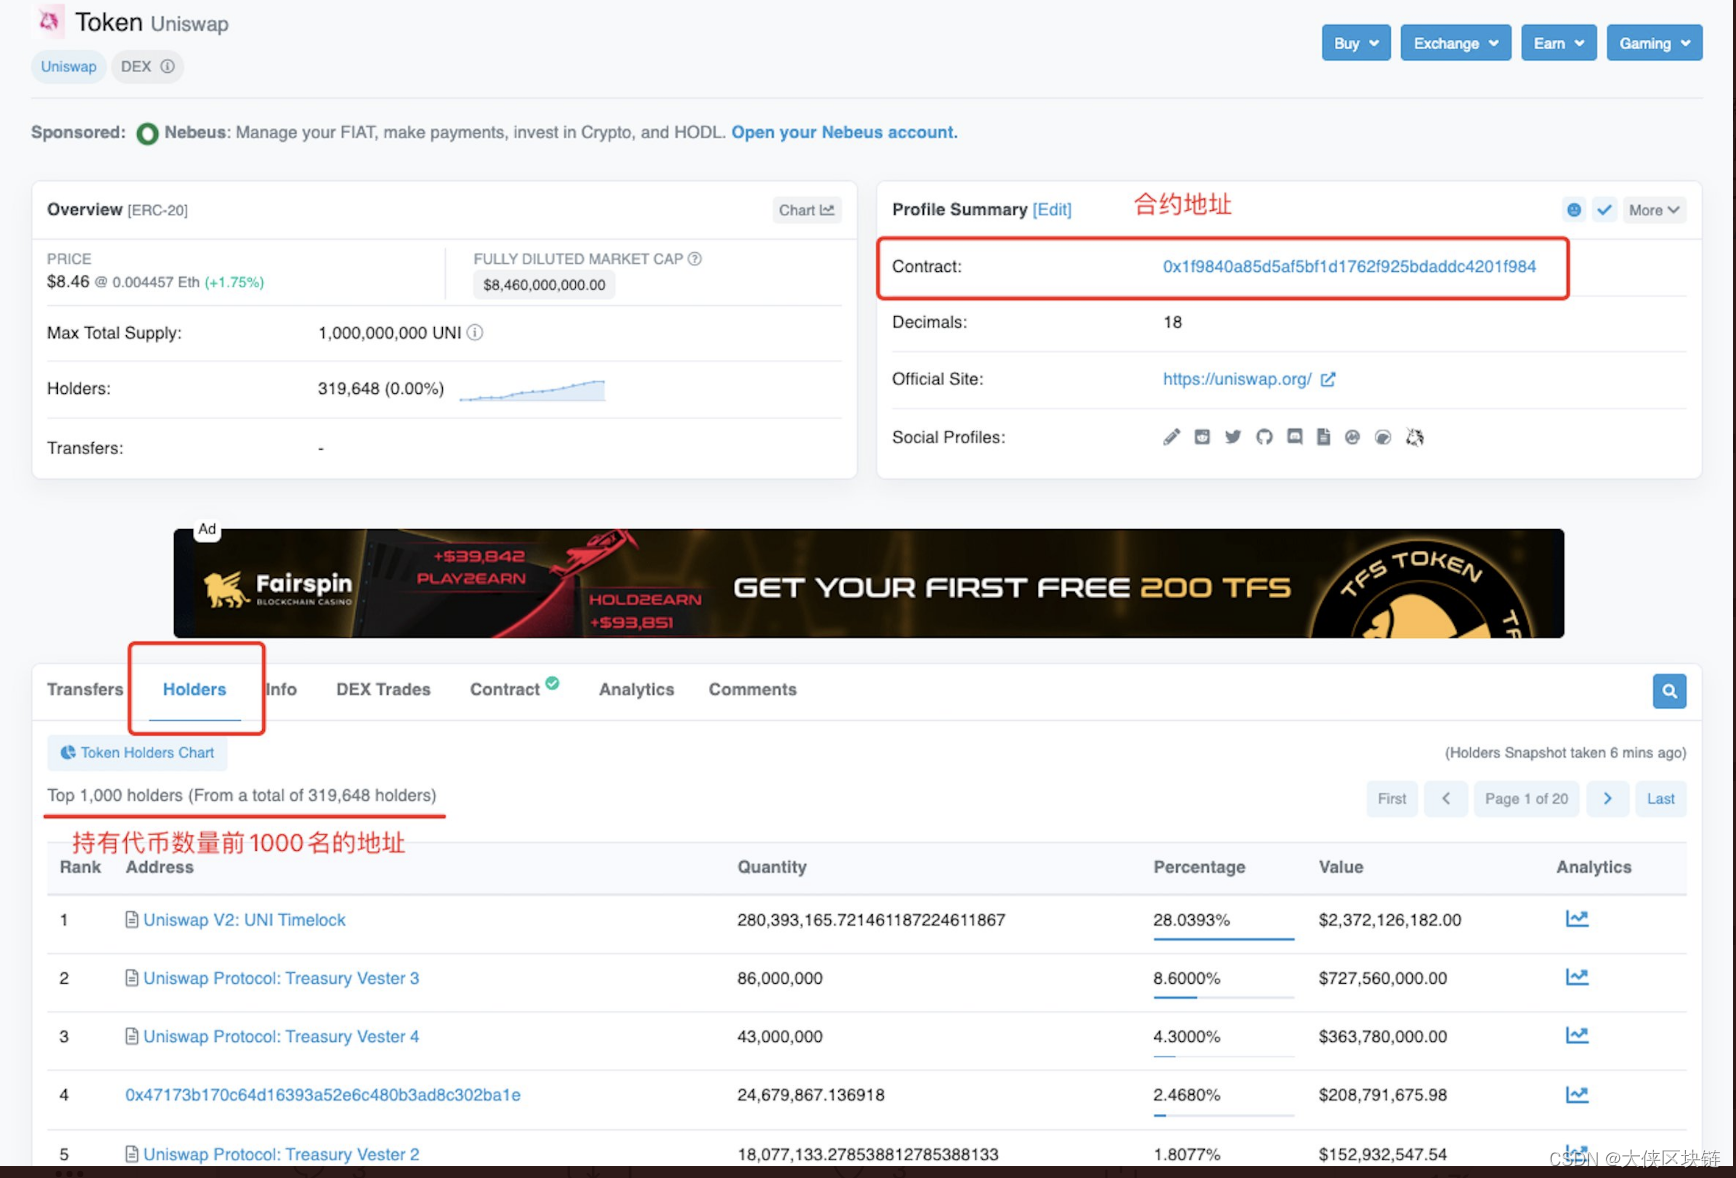Open the Analytics chart icon for rank 1 holder
Screen dimensions: 1736x1178
1577,918
